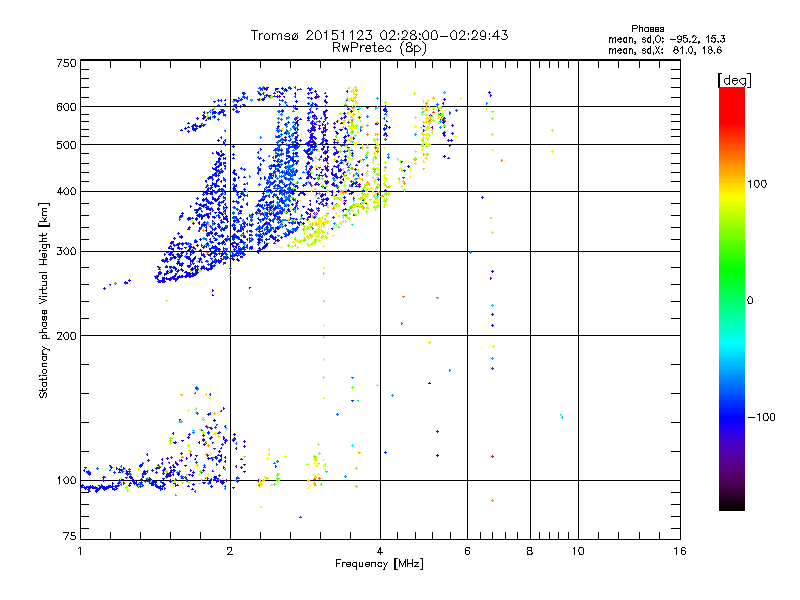
Task: Click the x-axis tick label '16'
Action: pos(680,551)
